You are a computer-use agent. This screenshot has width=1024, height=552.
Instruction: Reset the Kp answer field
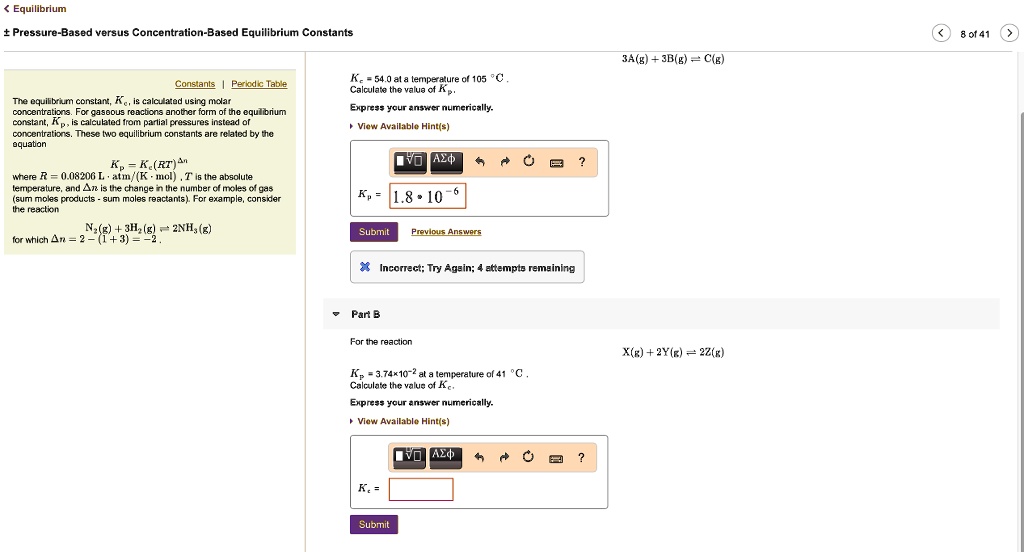click(528, 160)
